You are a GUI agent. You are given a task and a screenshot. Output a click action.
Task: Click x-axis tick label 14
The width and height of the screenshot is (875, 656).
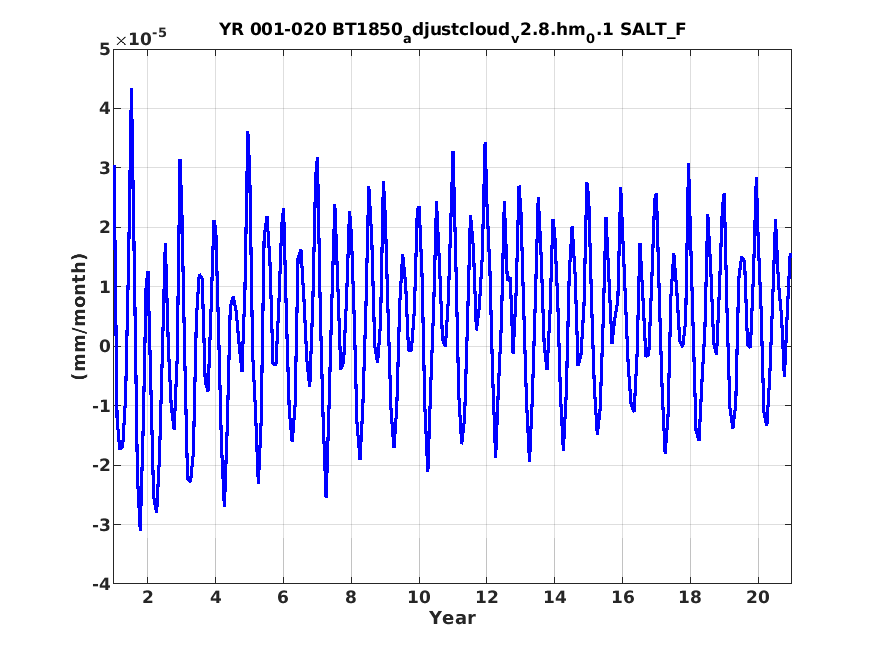[555, 597]
